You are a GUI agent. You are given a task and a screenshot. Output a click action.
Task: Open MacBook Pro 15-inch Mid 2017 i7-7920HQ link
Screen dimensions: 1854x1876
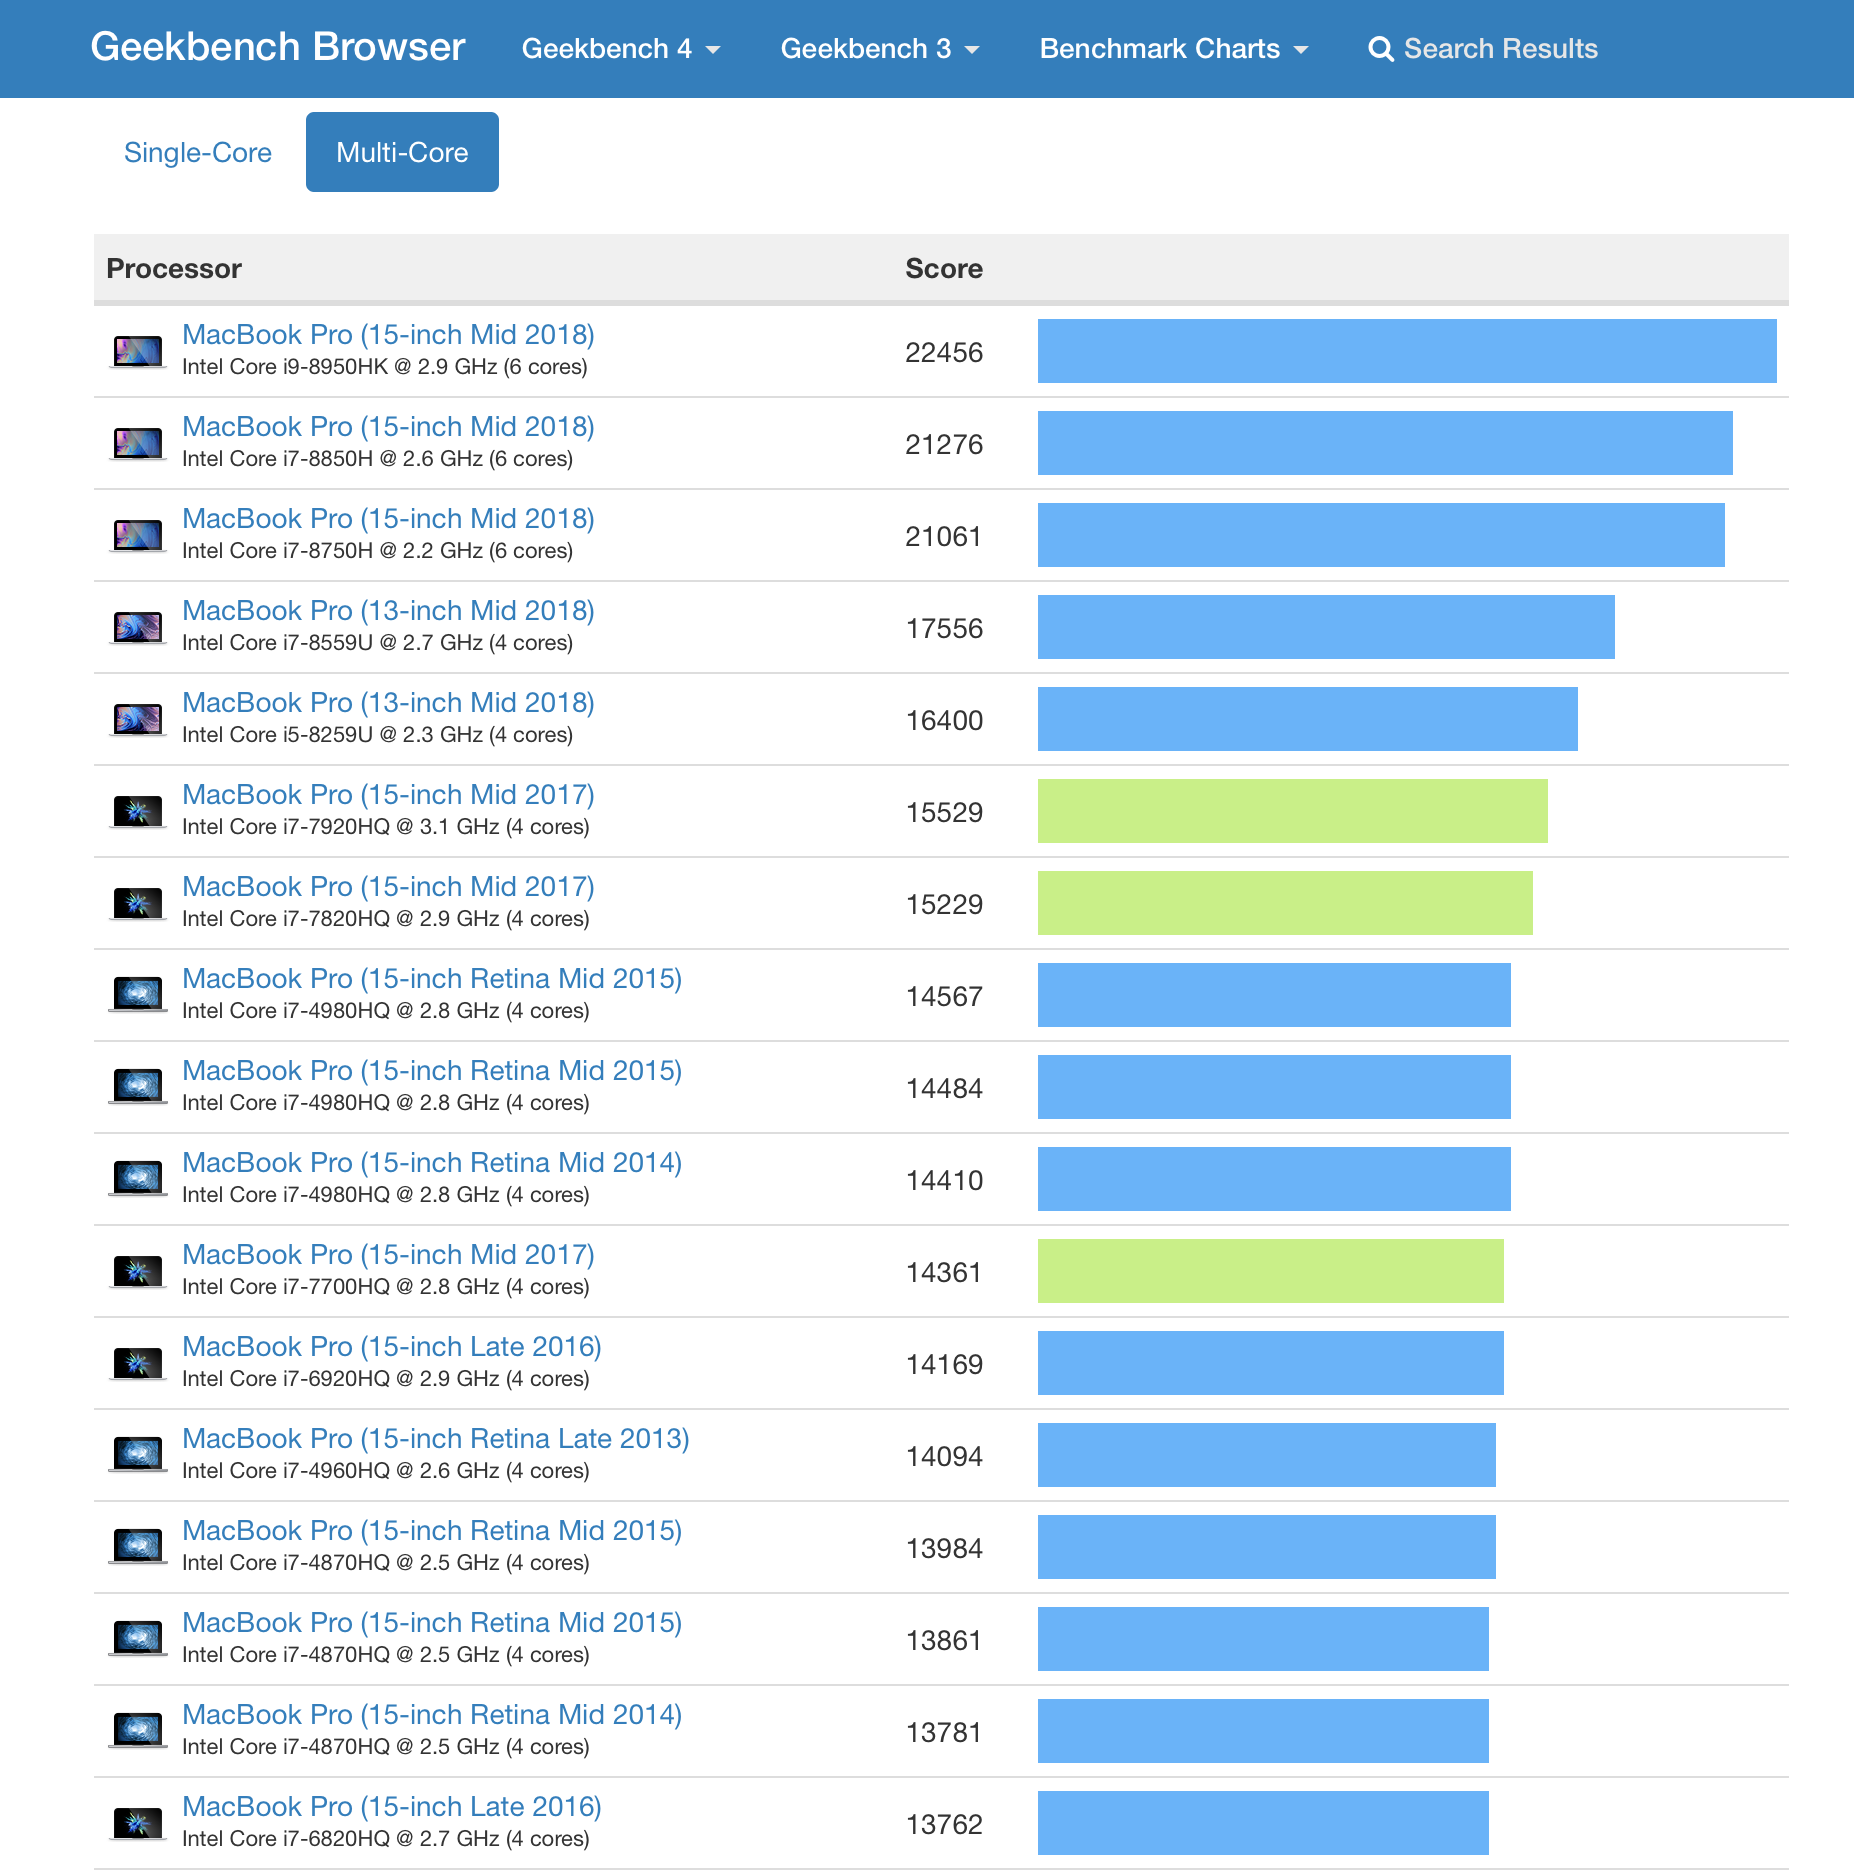pos(388,794)
